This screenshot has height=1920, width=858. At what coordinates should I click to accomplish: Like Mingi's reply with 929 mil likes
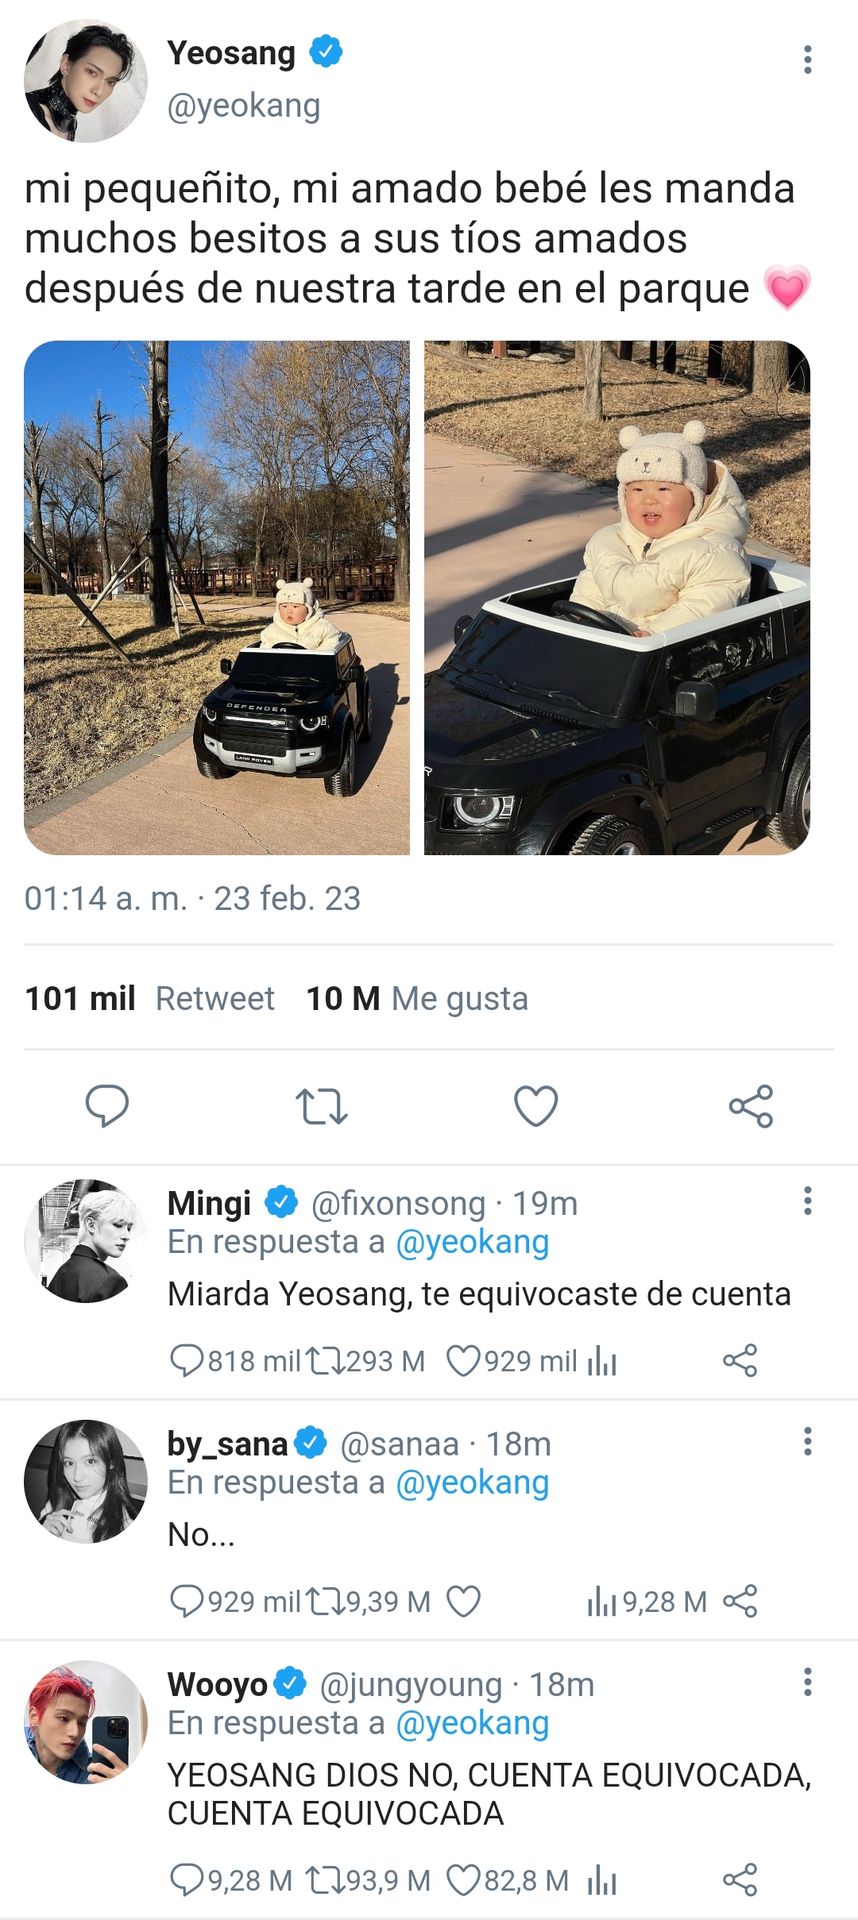coord(462,1361)
